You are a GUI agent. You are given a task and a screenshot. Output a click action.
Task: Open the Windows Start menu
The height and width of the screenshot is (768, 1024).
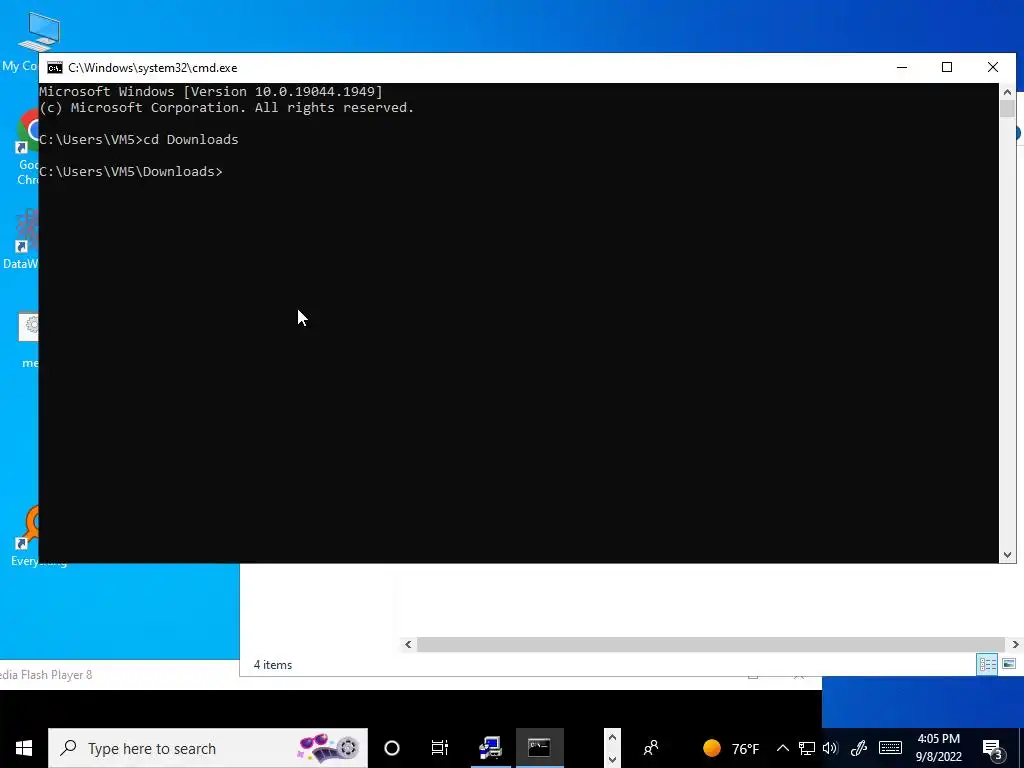[x=24, y=748]
